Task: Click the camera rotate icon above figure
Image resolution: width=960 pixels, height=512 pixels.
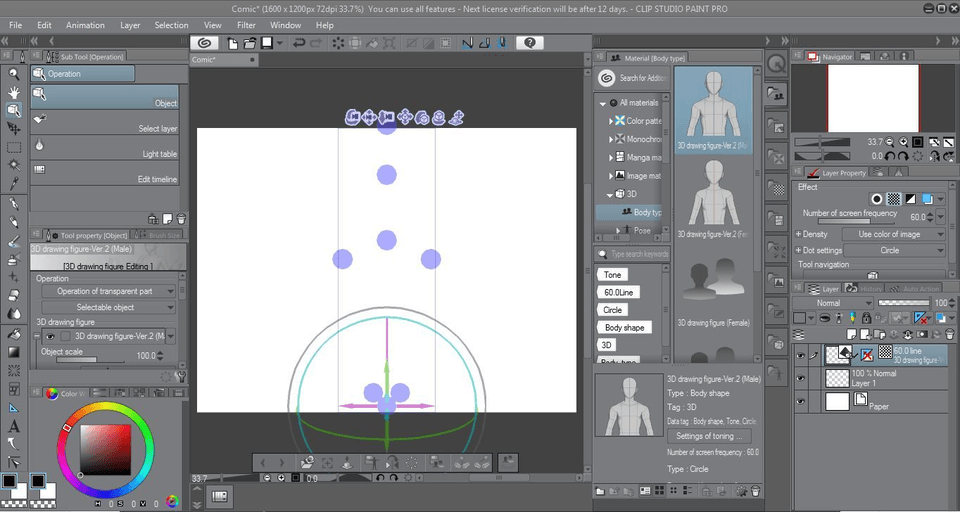Action: click(352, 117)
